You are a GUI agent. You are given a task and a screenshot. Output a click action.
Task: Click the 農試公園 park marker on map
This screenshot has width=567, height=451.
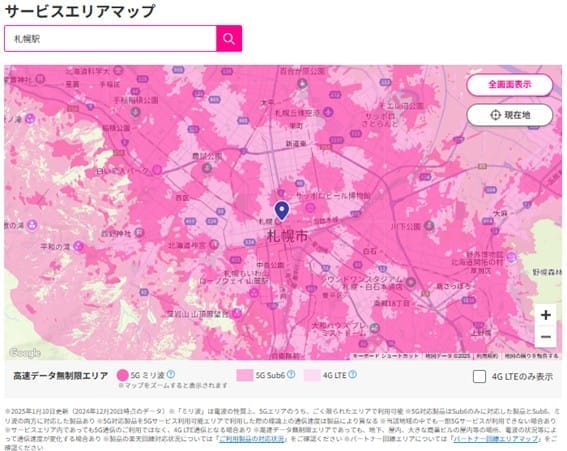206,167
